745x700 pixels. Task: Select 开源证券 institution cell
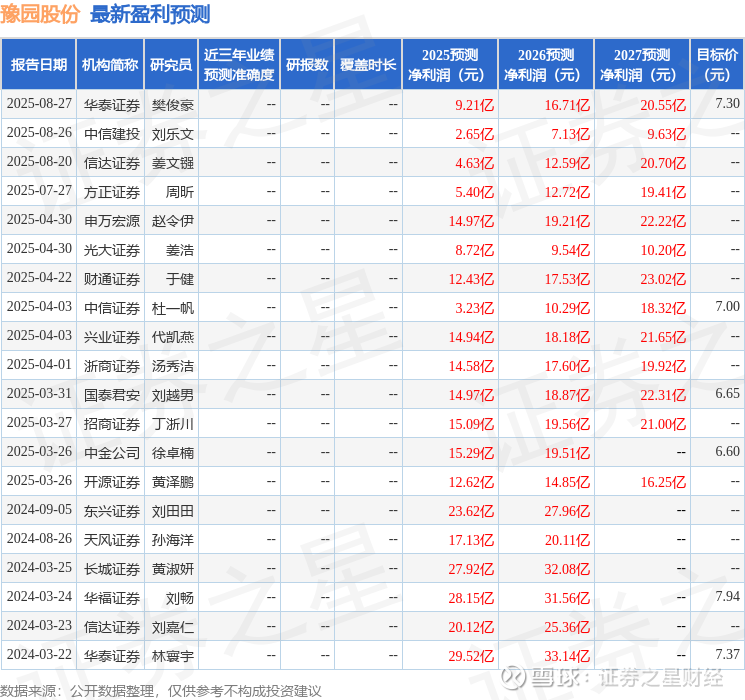point(112,482)
